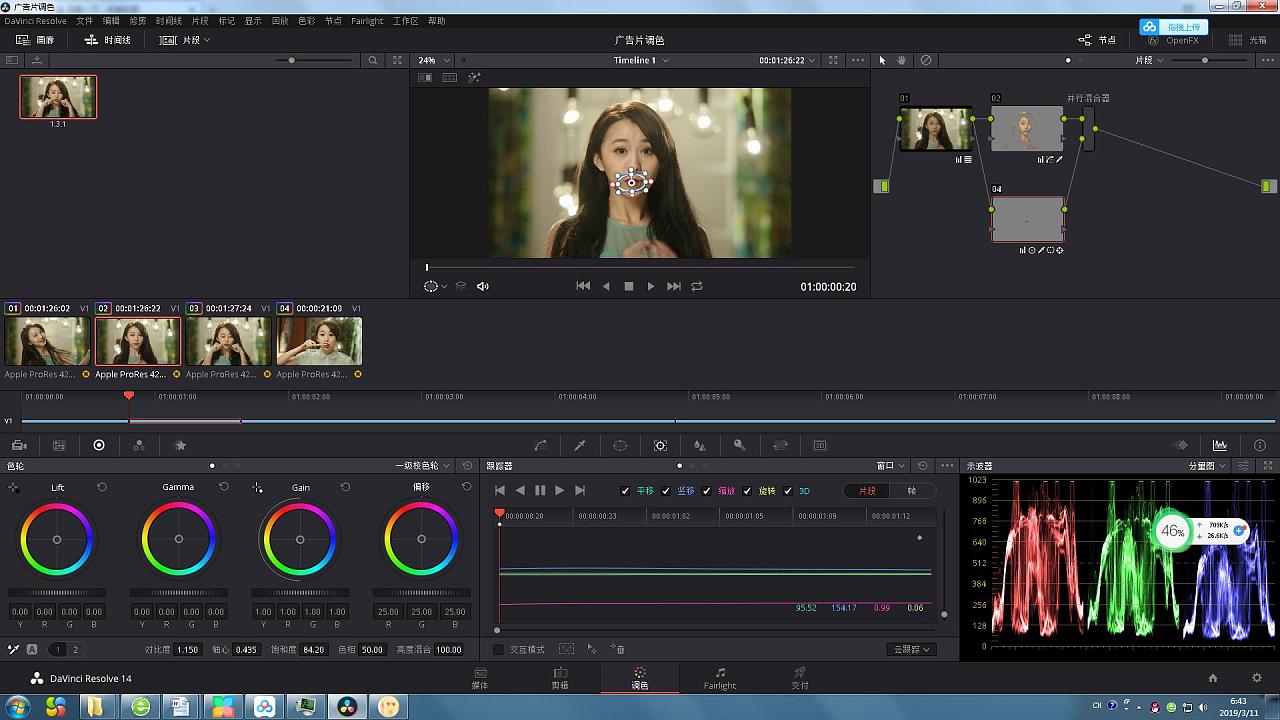Switch to the 媒体 page
The width and height of the screenshot is (1280, 720).
pos(480,679)
